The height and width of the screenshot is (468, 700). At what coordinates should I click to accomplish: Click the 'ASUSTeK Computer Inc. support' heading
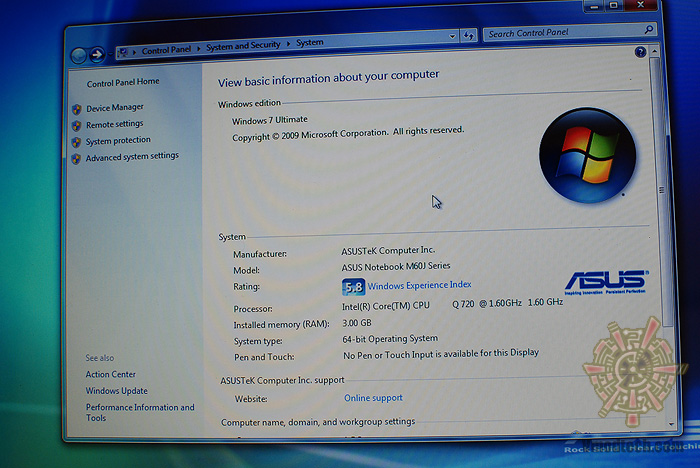point(282,380)
